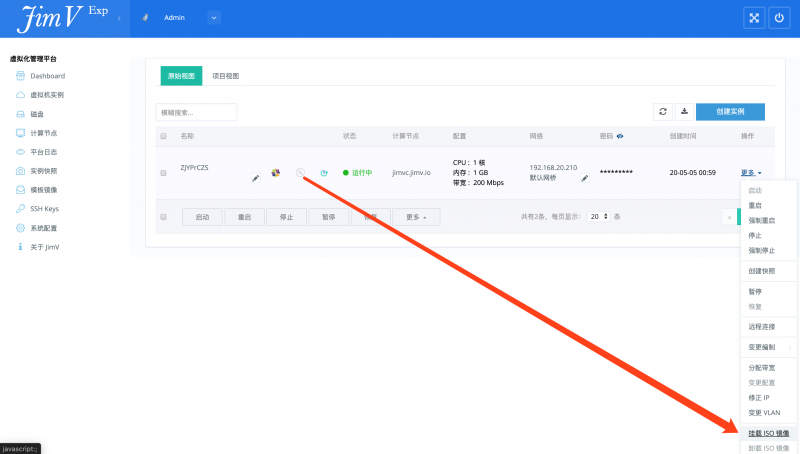
Task: Toggle password visibility eye icon
Action: coord(620,135)
